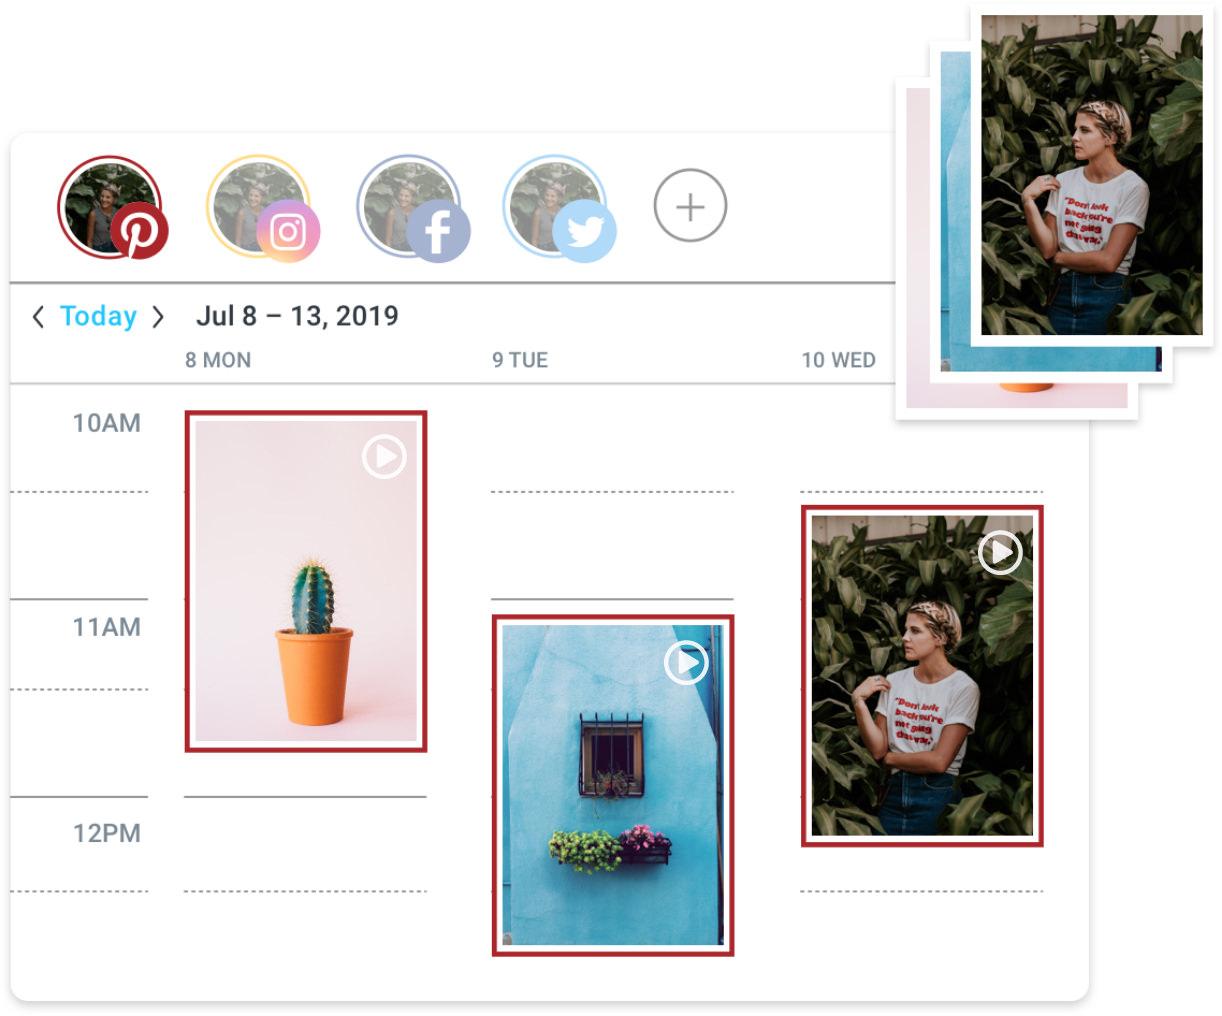The width and height of the screenshot is (1222, 1016).
Task: Play the cactus post video
Action: pyautogui.click(x=383, y=457)
